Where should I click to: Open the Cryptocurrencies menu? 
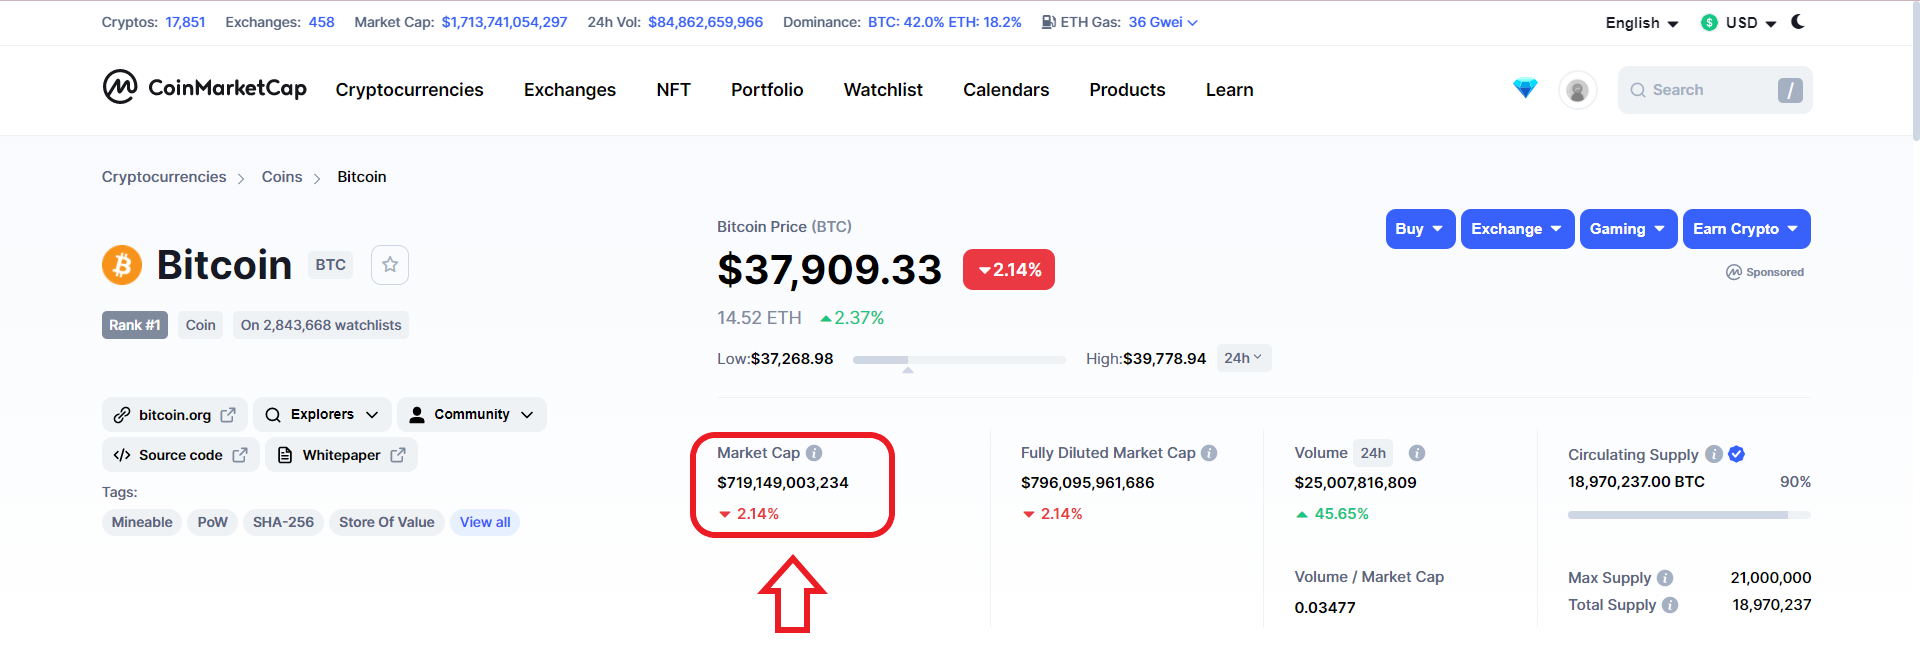[x=409, y=90]
